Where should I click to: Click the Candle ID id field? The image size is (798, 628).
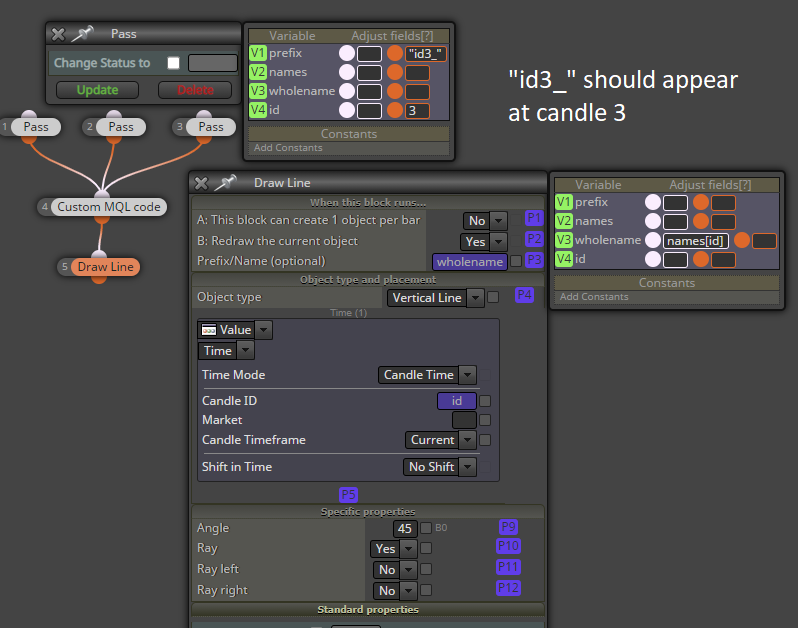457,401
